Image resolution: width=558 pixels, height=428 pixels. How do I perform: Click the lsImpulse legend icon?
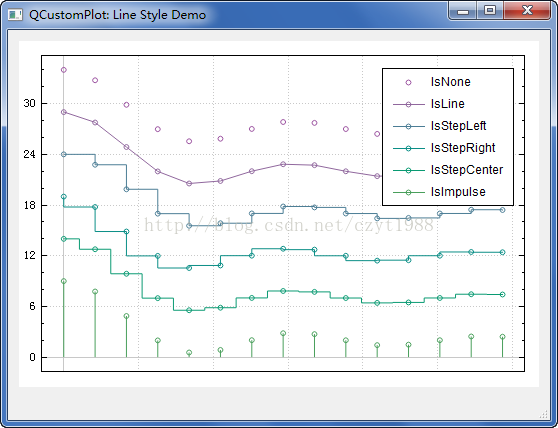pos(409,192)
